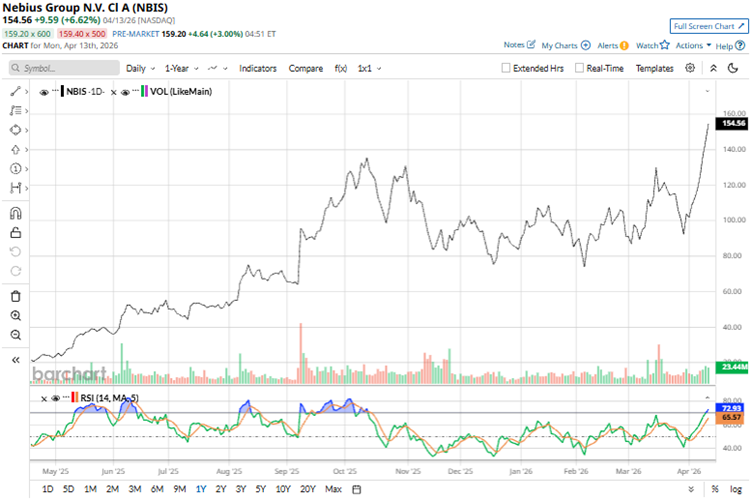Expand the shapes tool options chevron
The width and height of the screenshot is (752, 500).
(x=26, y=130)
